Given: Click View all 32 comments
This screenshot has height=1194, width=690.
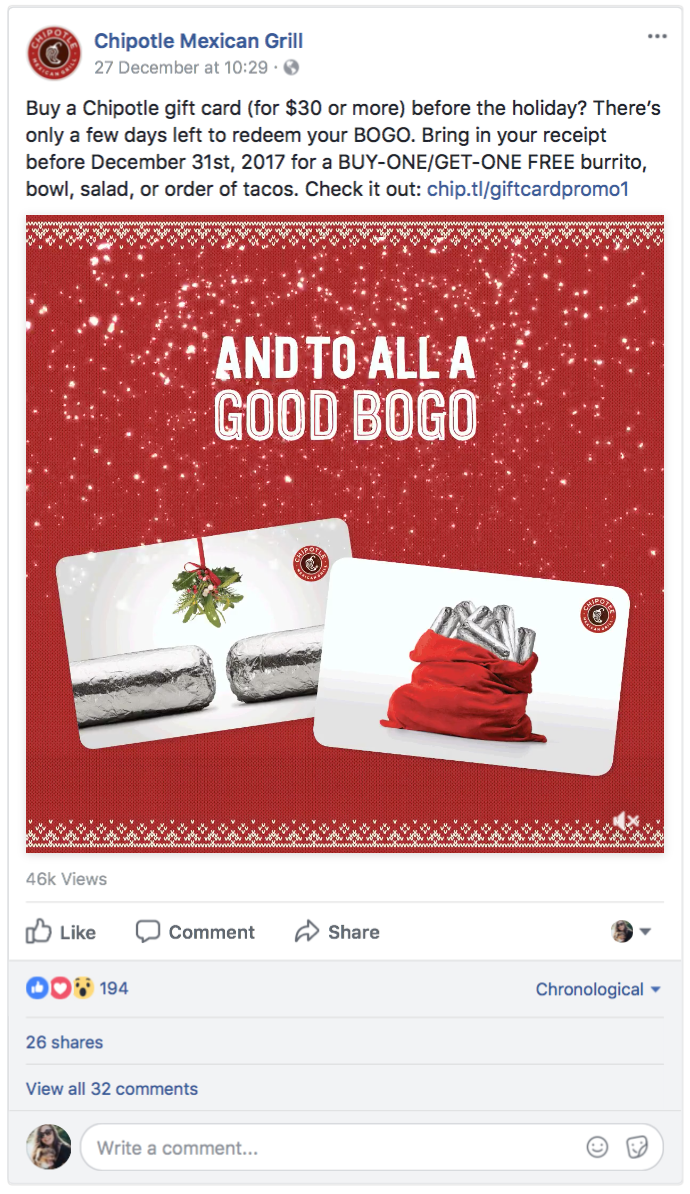Looking at the screenshot, I should tap(112, 1089).
